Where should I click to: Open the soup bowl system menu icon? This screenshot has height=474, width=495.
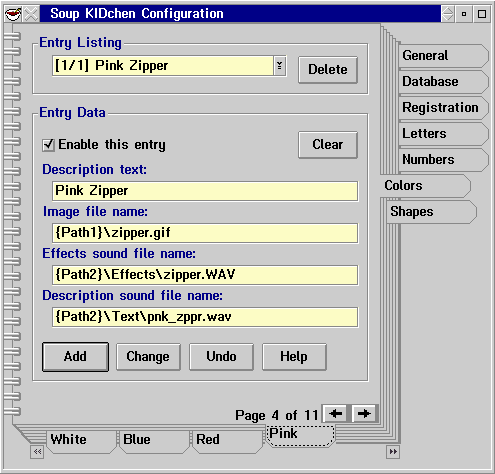[x=14, y=14]
